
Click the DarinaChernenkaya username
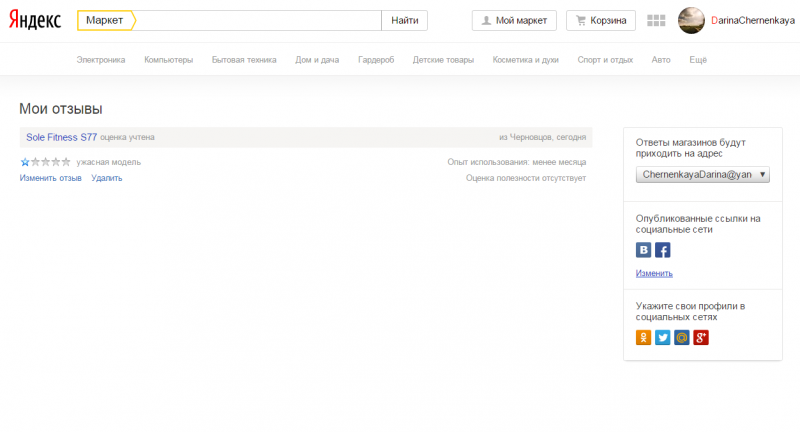point(753,20)
